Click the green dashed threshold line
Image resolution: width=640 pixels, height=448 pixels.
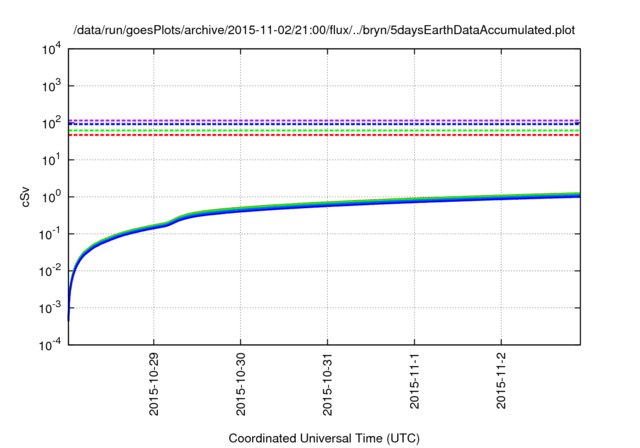click(324, 131)
